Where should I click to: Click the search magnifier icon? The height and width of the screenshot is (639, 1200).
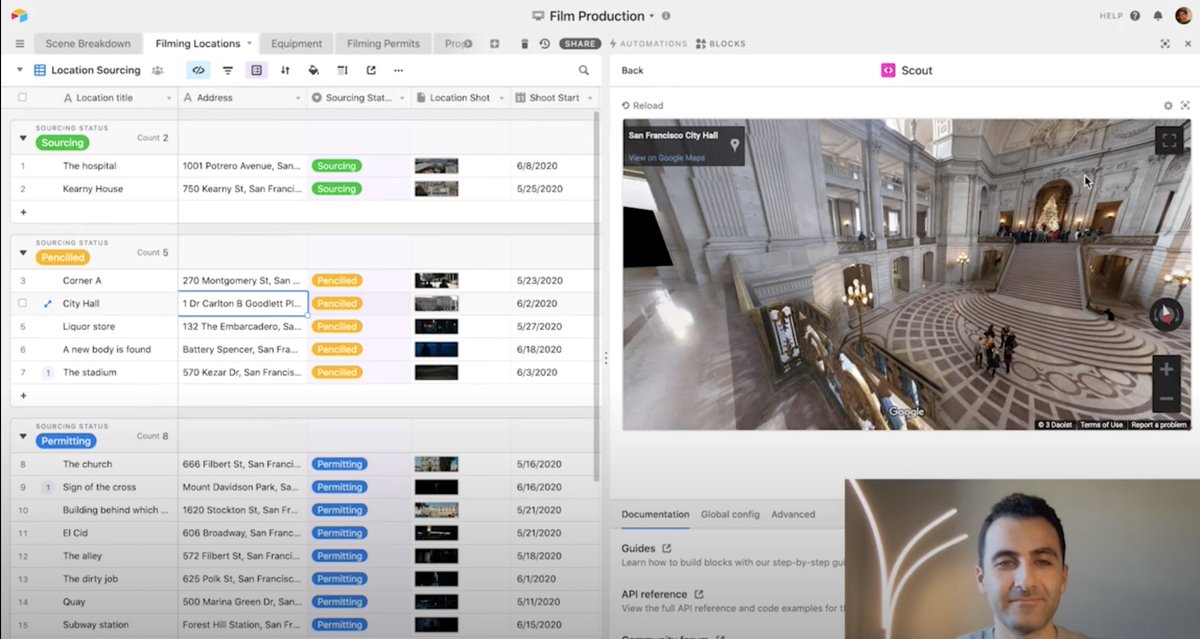click(584, 70)
